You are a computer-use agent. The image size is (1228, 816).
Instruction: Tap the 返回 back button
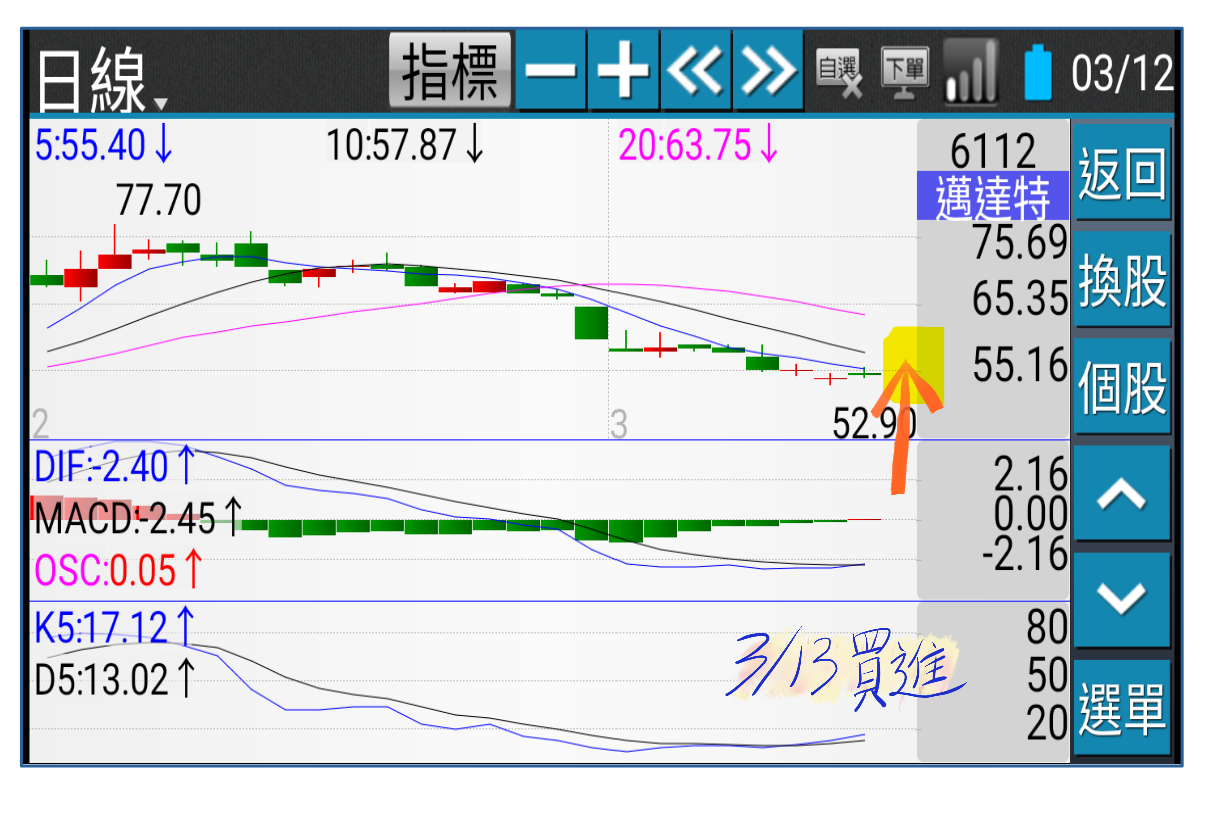tap(1121, 174)
